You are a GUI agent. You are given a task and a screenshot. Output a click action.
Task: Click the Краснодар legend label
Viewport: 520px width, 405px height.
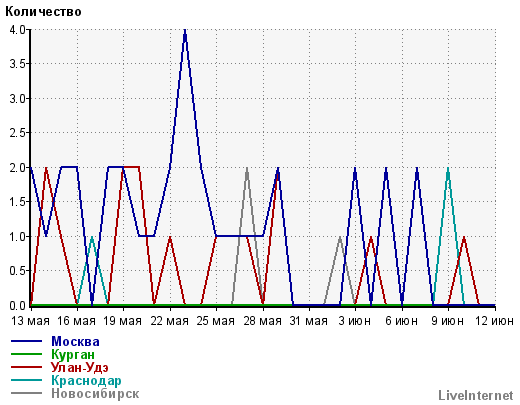click(86, 380)
